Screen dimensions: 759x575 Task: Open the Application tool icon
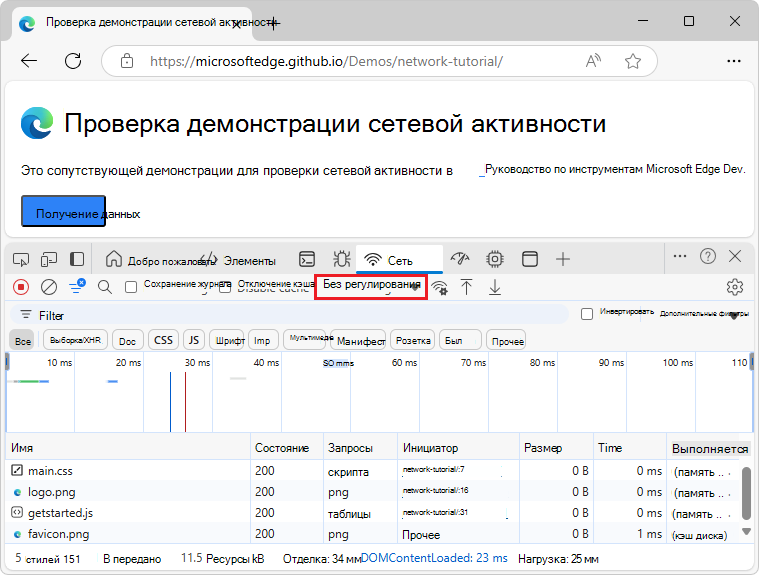coord(530,259)
